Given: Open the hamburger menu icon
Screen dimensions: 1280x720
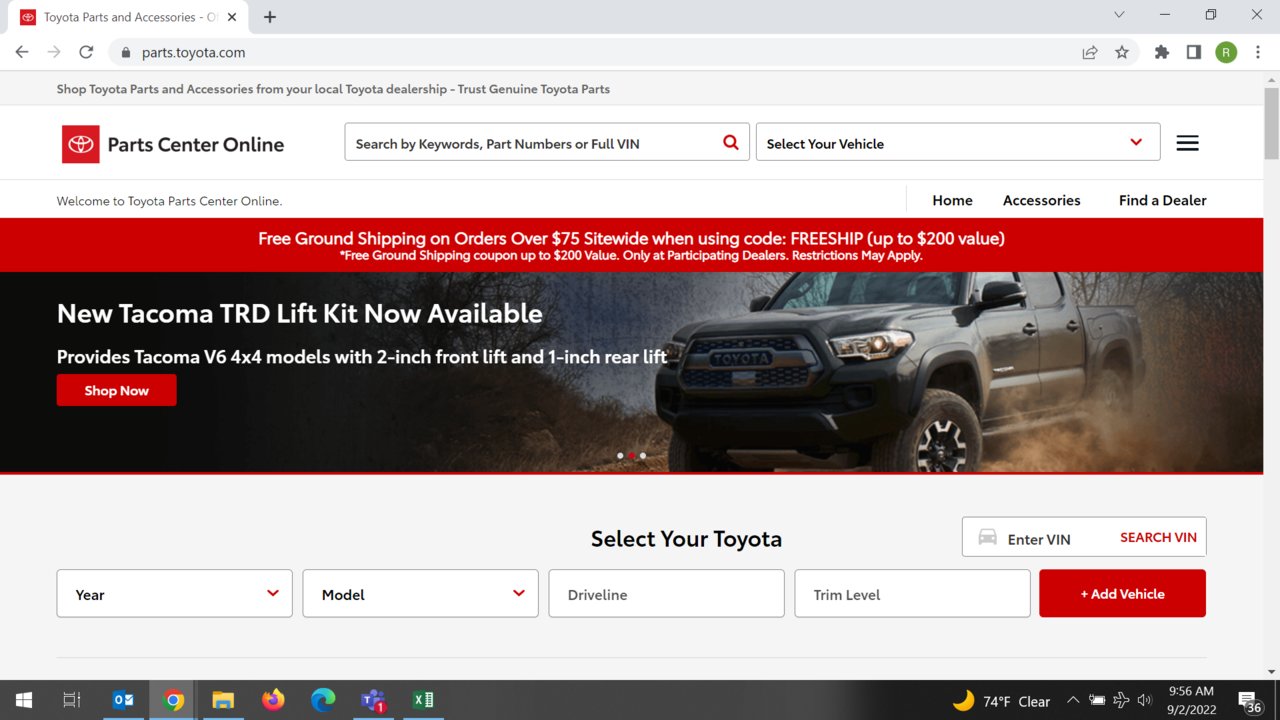Looking at the screenshot, I should (x=1187, y=143).
